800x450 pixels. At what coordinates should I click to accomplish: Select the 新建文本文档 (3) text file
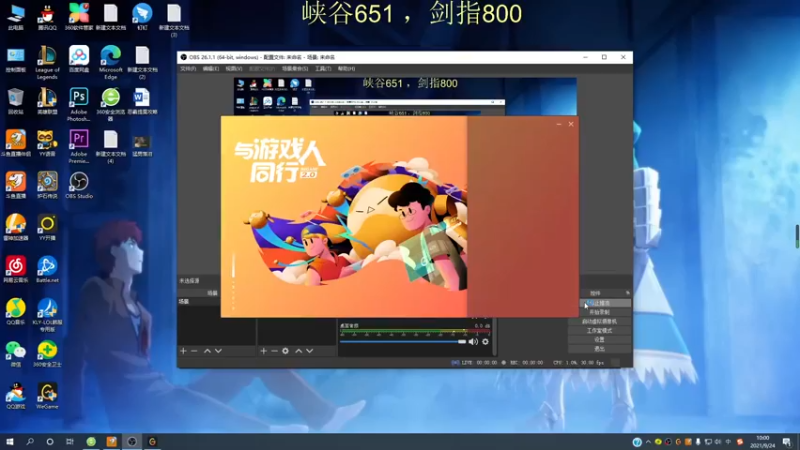[x=174, y=20]
